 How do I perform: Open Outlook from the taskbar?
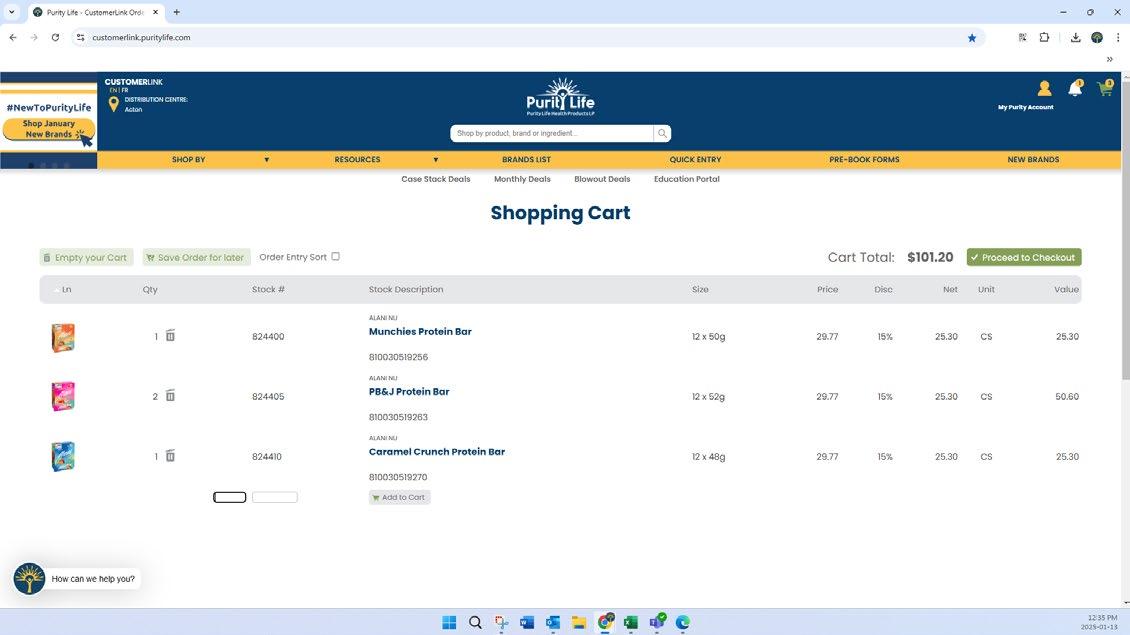point(553,622)
